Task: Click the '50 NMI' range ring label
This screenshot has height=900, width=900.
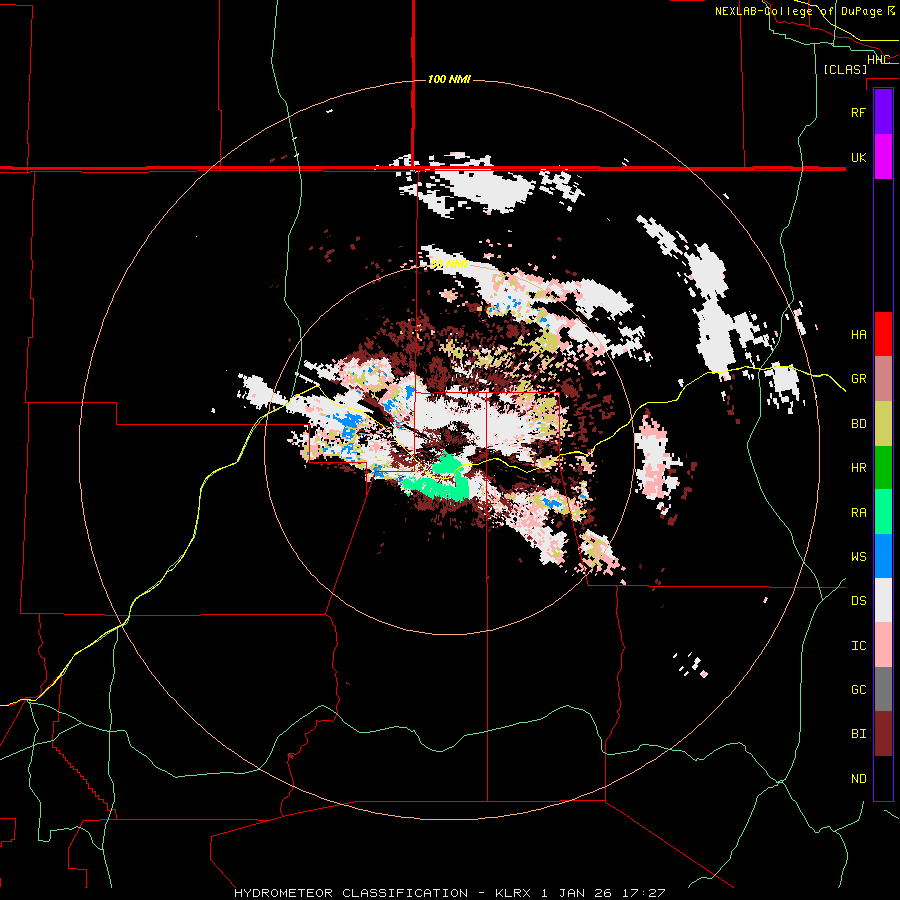Action: coord(449,265)
